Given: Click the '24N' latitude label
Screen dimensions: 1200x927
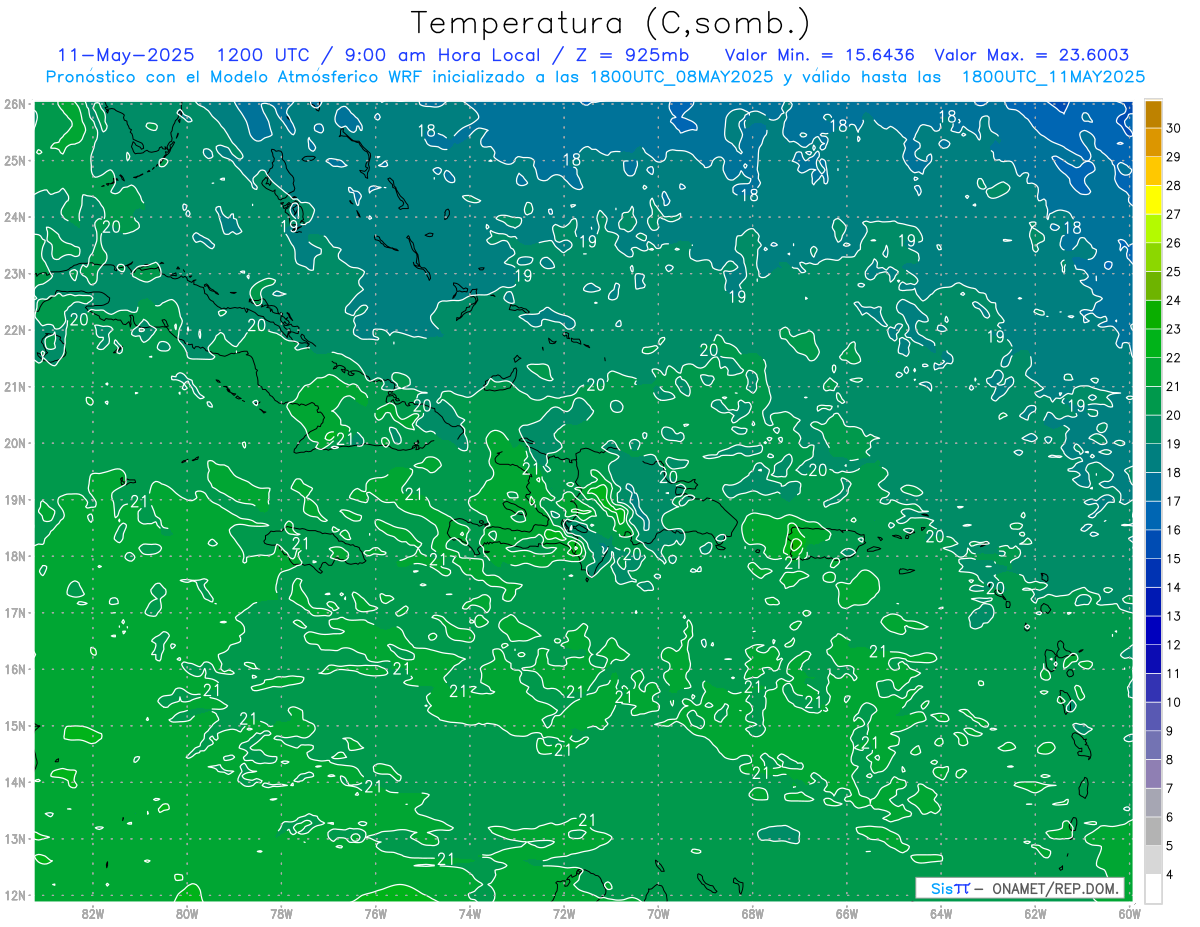Looking at the screenshot, I should [x=15, y=217].
